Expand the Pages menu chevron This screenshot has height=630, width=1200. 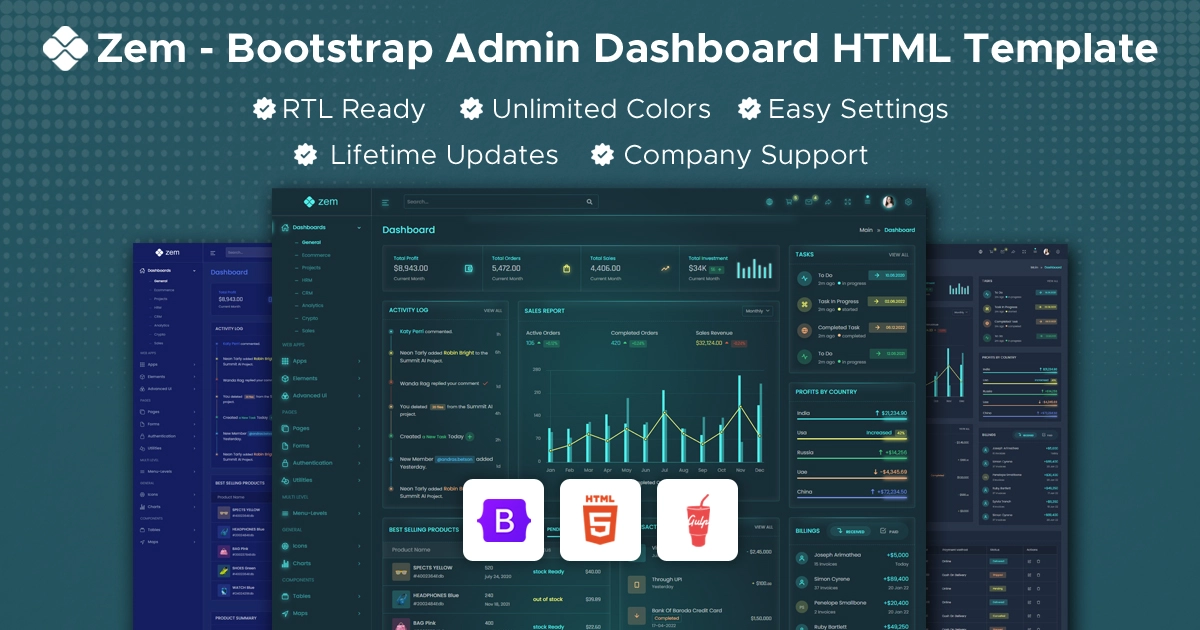coord(359,428)
